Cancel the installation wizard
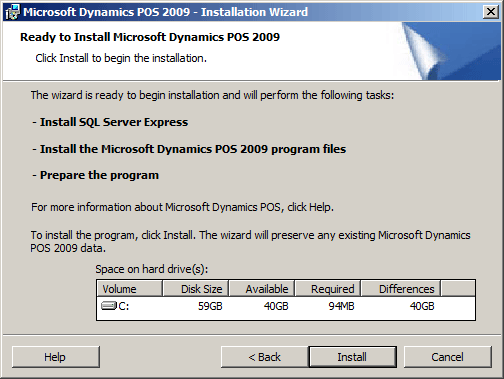The width and height of the screenshot is (504, 379). point(447,357)
